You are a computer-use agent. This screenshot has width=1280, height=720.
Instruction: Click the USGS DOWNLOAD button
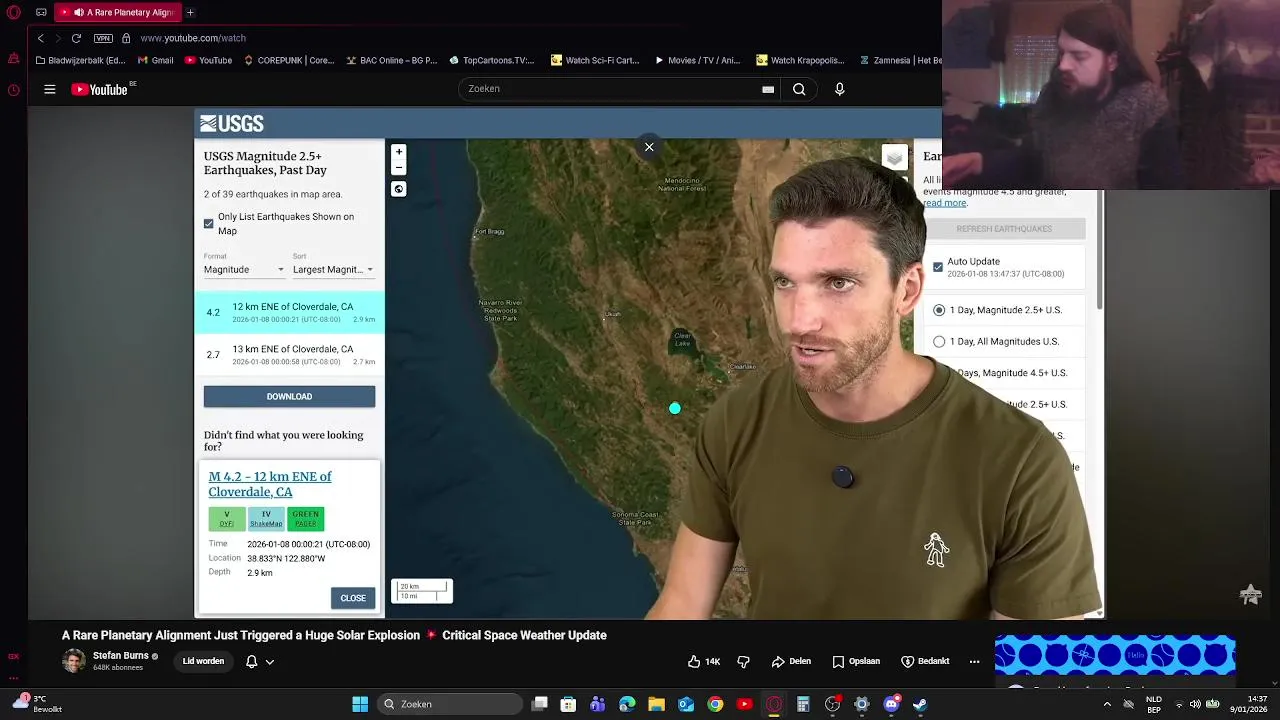(289, 396)
